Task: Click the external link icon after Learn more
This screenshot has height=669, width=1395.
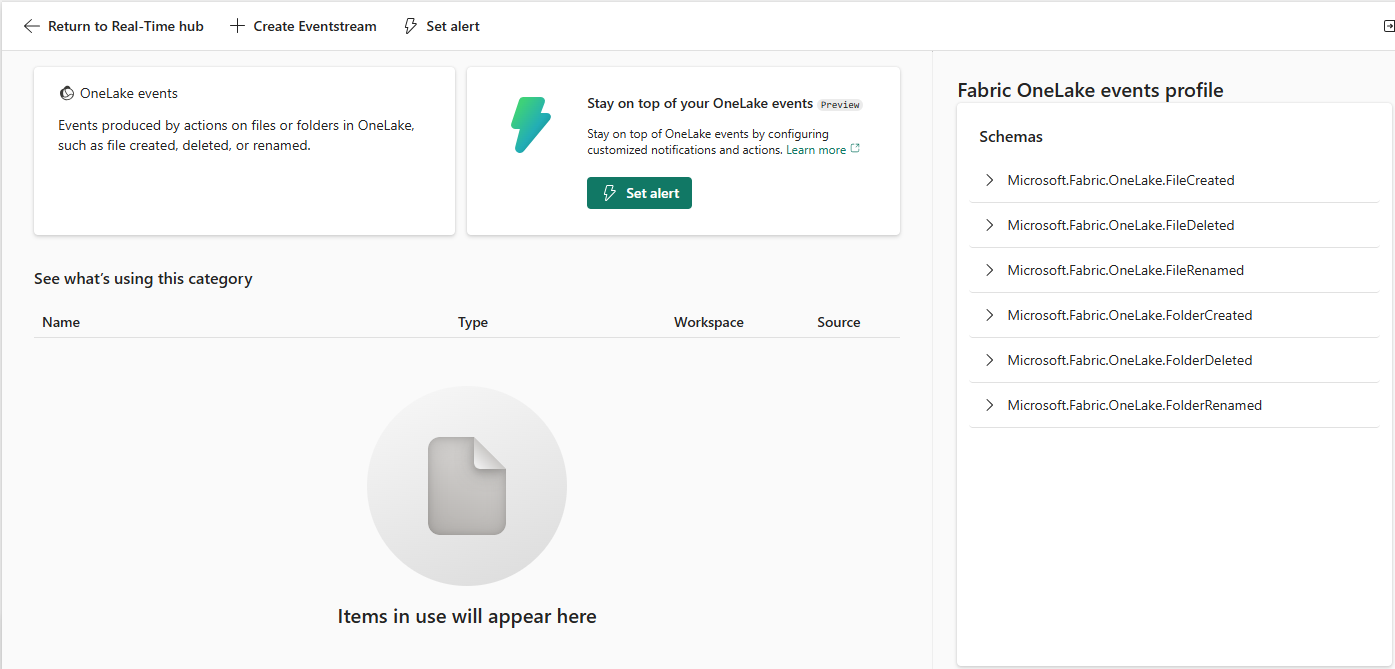Action: (x=855, y=149)
